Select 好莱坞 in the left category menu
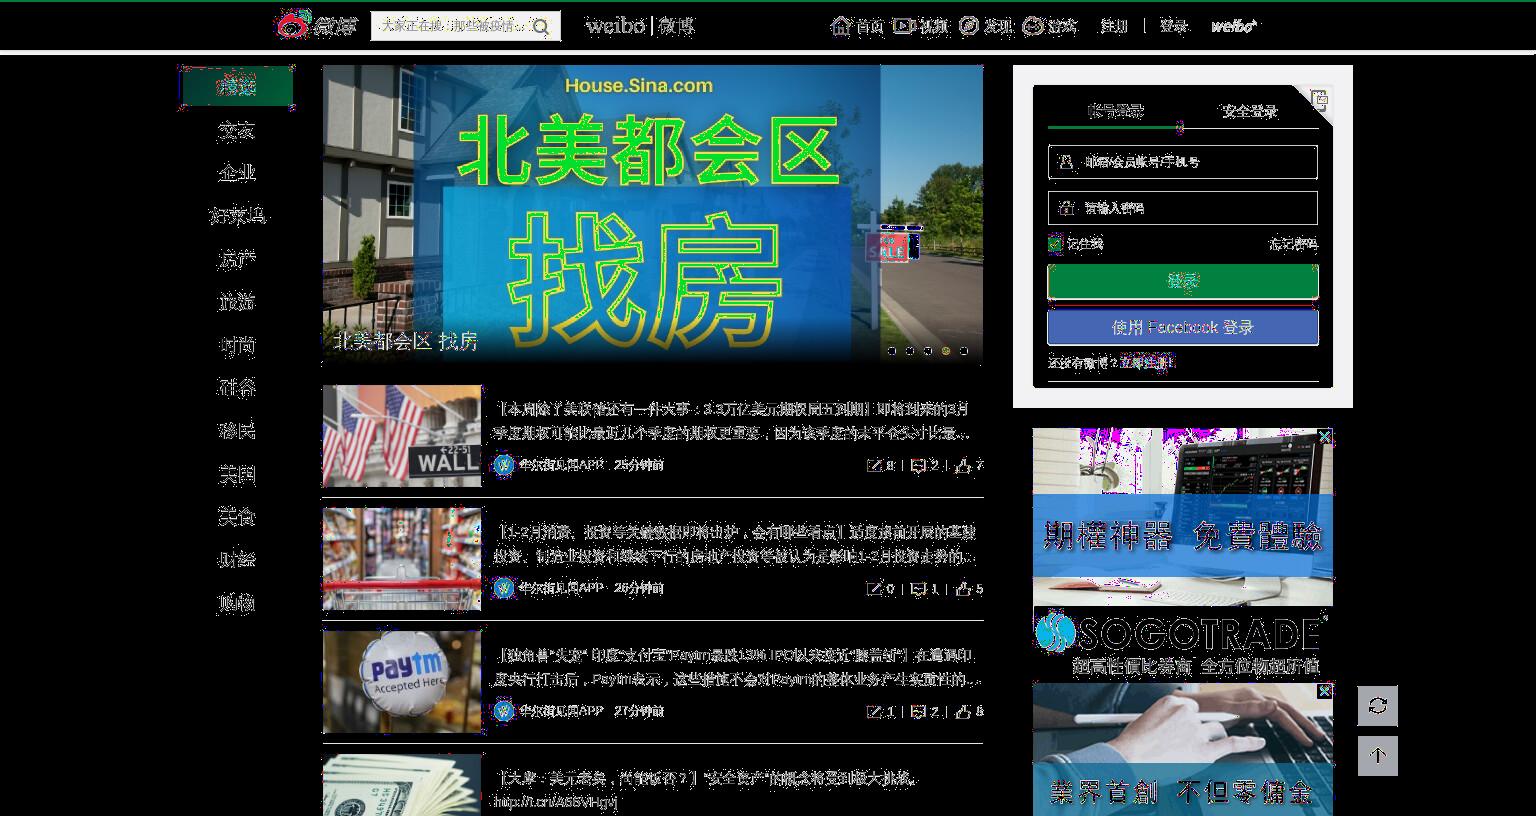 [x=237, y=216]
